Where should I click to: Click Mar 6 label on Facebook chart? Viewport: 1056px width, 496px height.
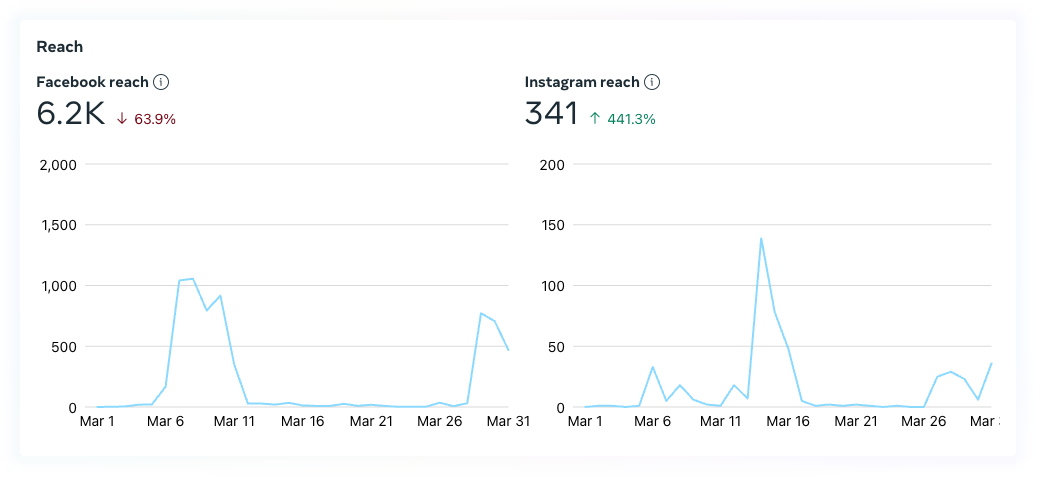pyautogui.click(x=165, y=422)
